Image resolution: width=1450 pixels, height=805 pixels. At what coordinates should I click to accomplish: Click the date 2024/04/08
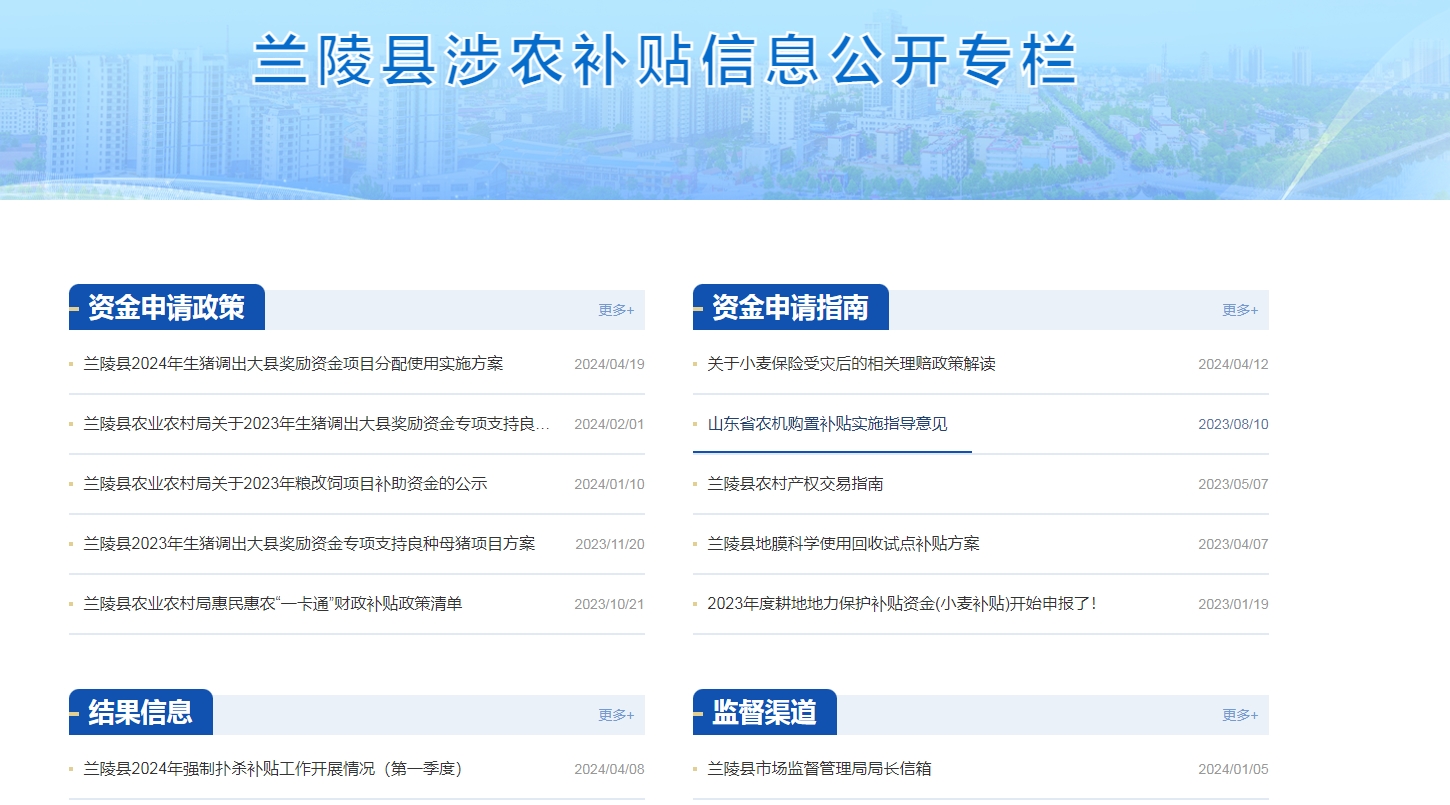[x=609, y=770]
